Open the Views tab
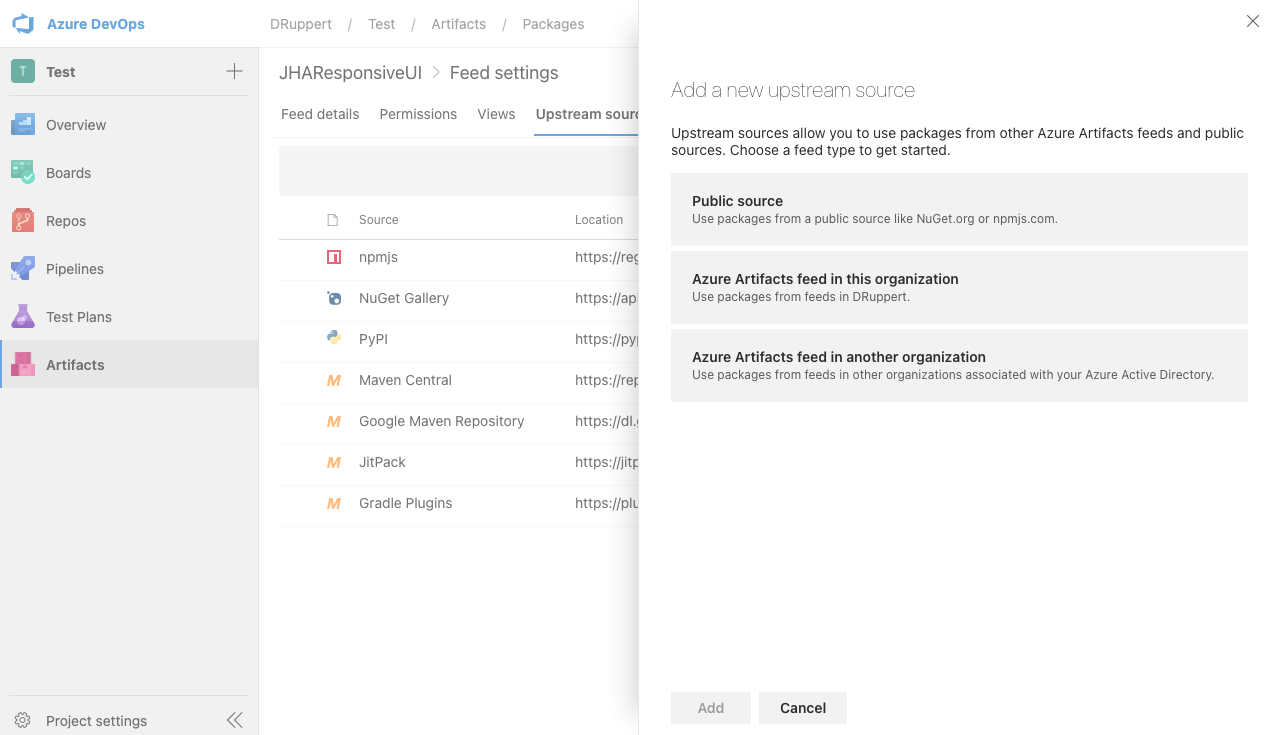The height and width of the screenshot is (735, 1279). (496, 114)
